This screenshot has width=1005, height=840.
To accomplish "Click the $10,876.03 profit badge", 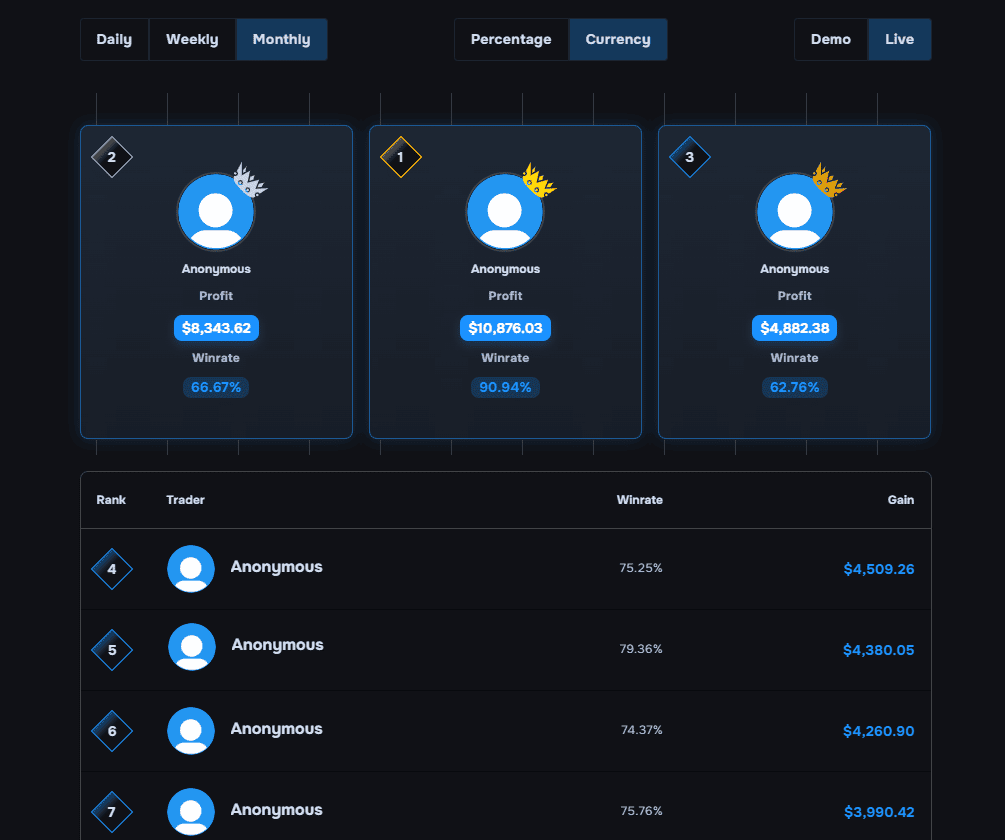I will click(505, 328).
